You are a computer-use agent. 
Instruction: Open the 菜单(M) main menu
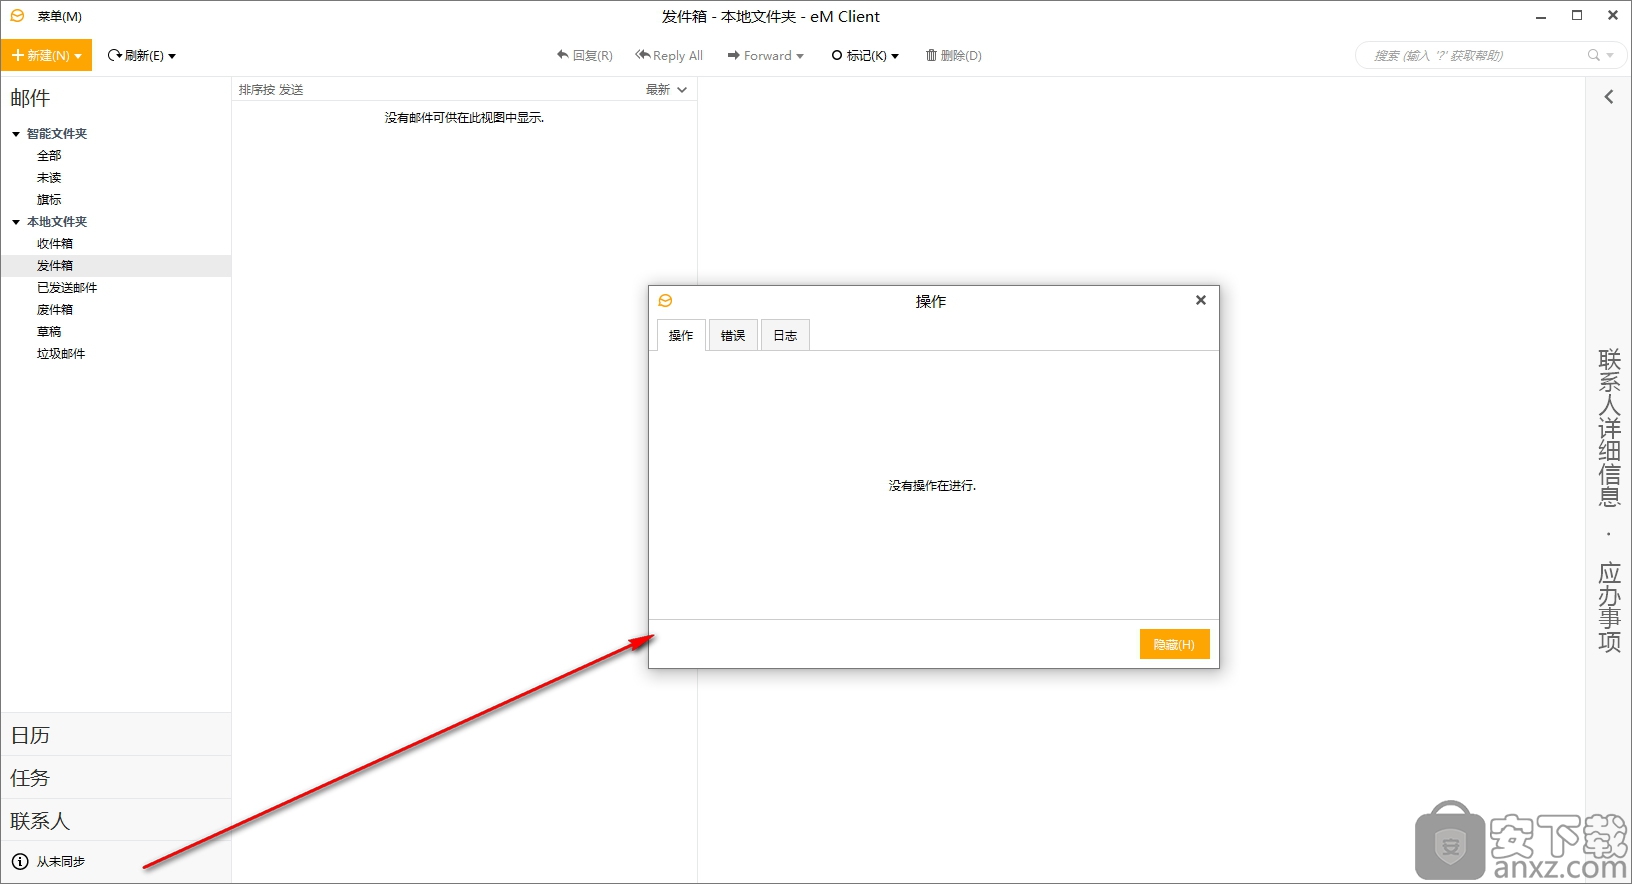click(59, 16)
